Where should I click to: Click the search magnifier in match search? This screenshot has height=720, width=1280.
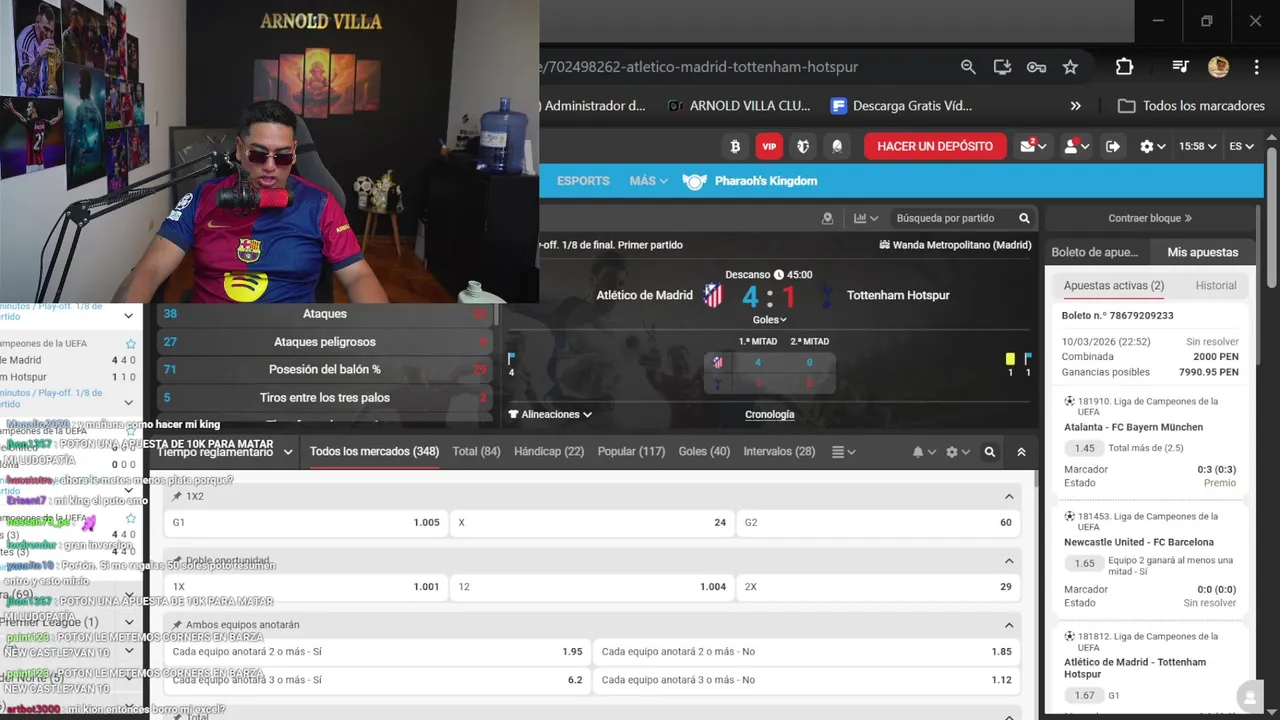(x=1024, y=218)
